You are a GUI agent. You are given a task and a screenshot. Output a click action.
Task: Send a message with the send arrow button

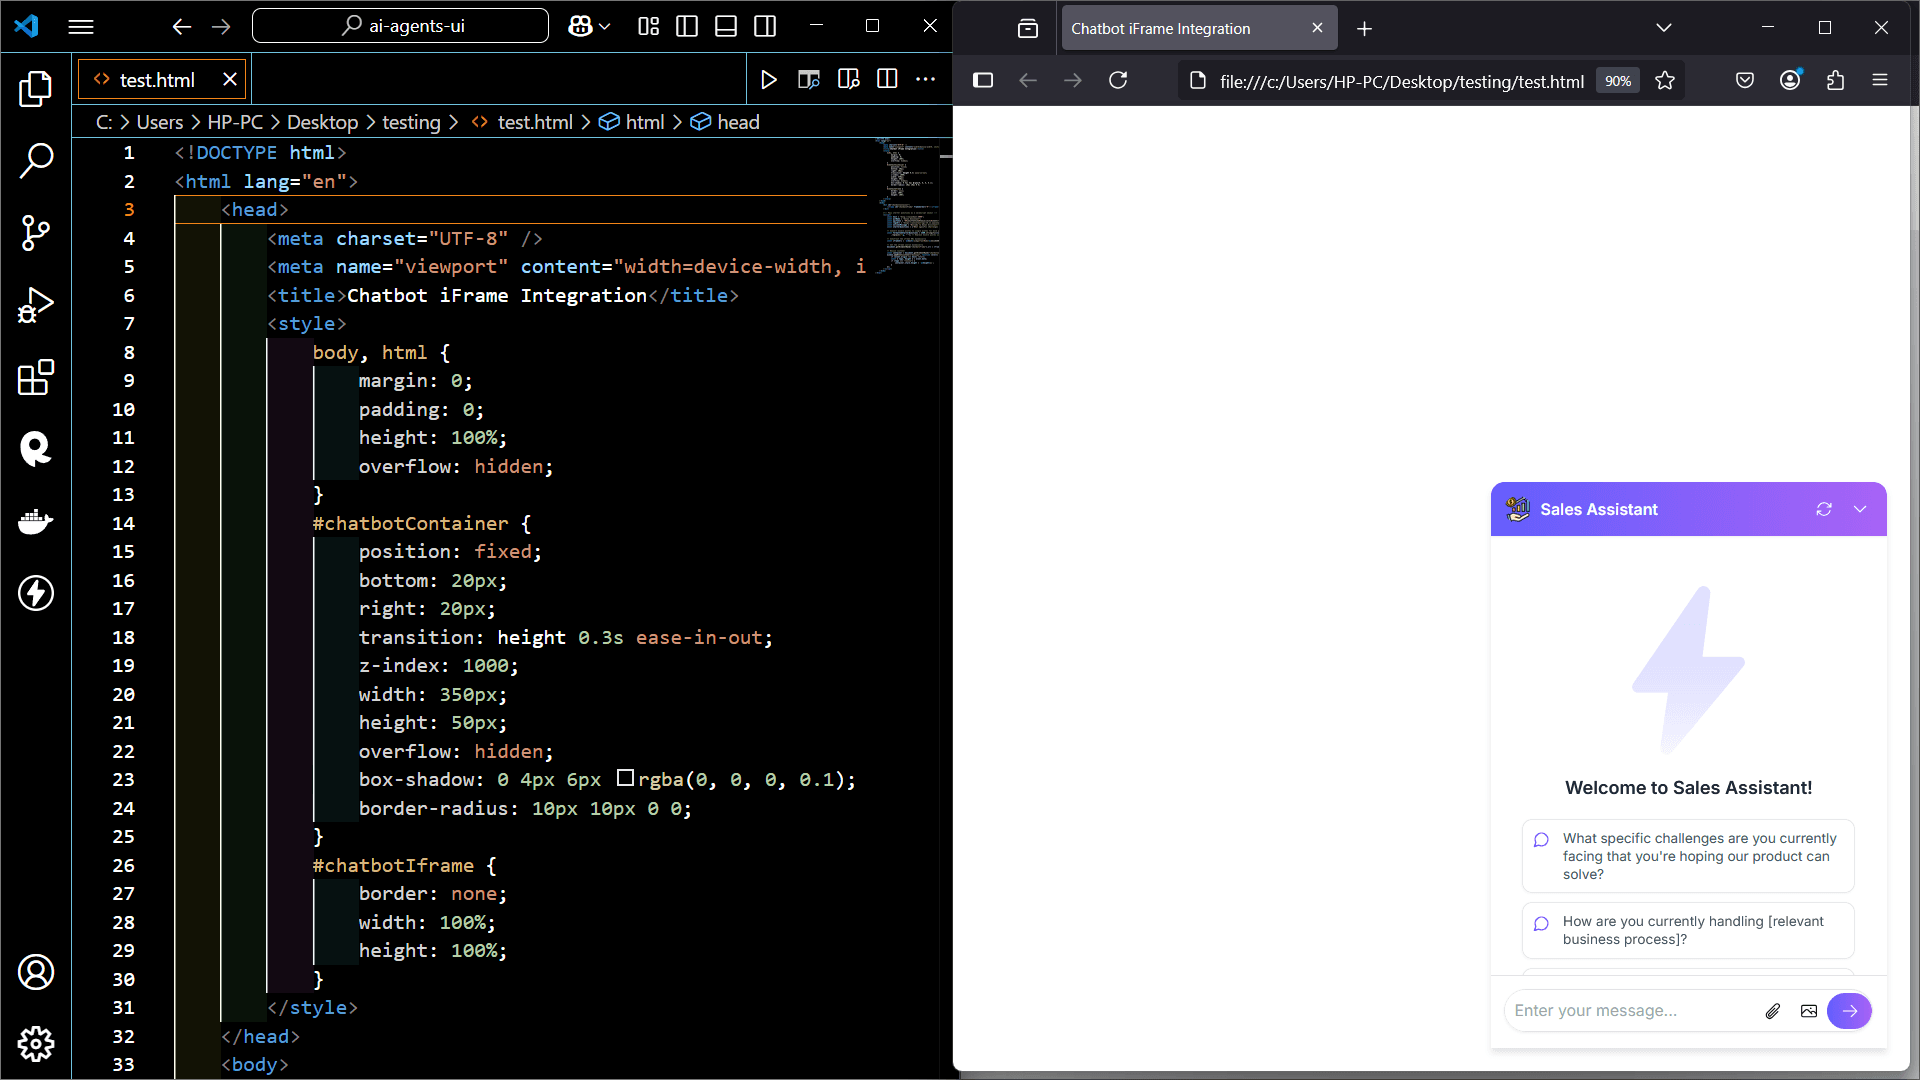pyautogui.click(x=1849, y=1011)
